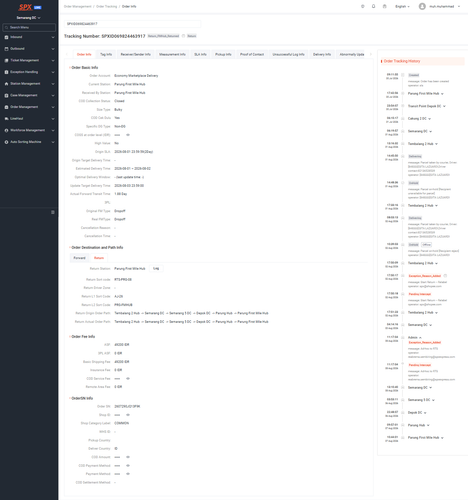Click the button beside the OnHold status
468x500 pixels.
(x=426, y=245)
